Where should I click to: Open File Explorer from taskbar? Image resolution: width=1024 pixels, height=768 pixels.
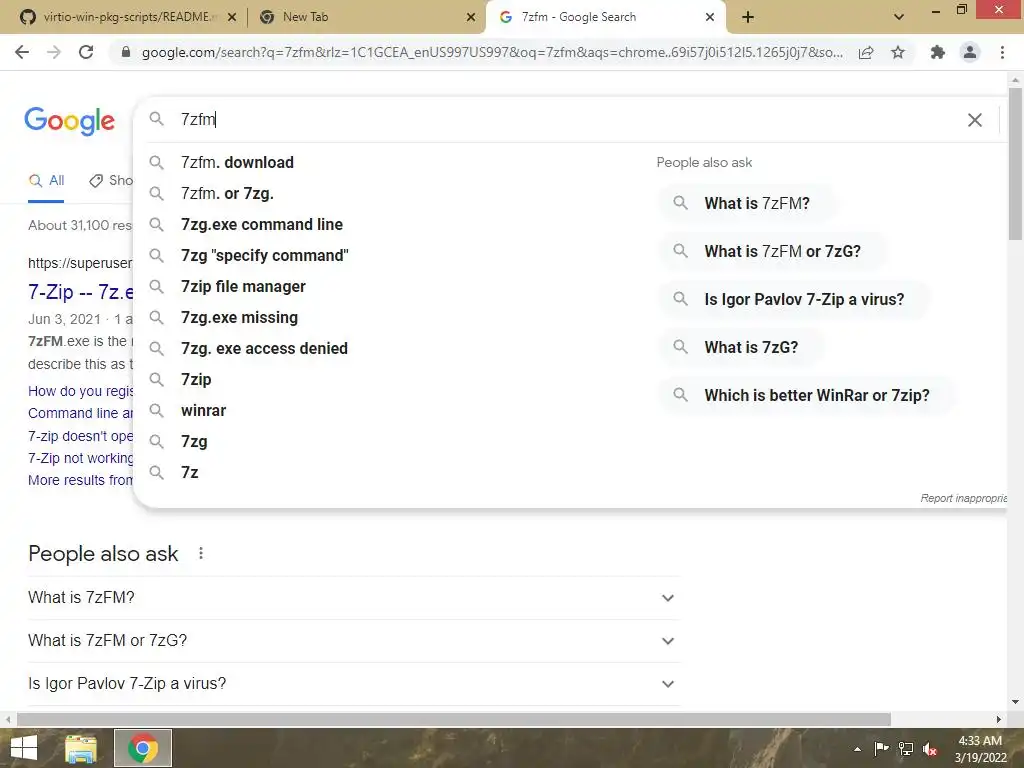pyautogui.click(x=81, y=748)
